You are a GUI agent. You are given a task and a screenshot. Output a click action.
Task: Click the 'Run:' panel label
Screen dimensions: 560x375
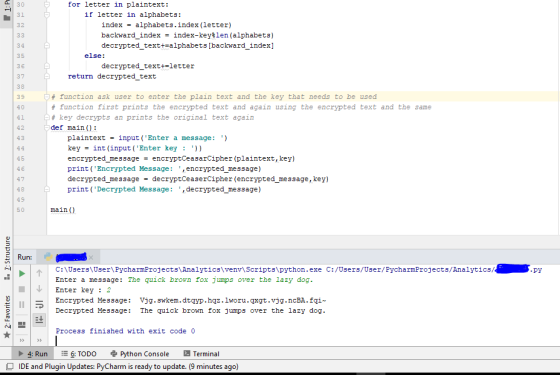[x=25, y=257]
